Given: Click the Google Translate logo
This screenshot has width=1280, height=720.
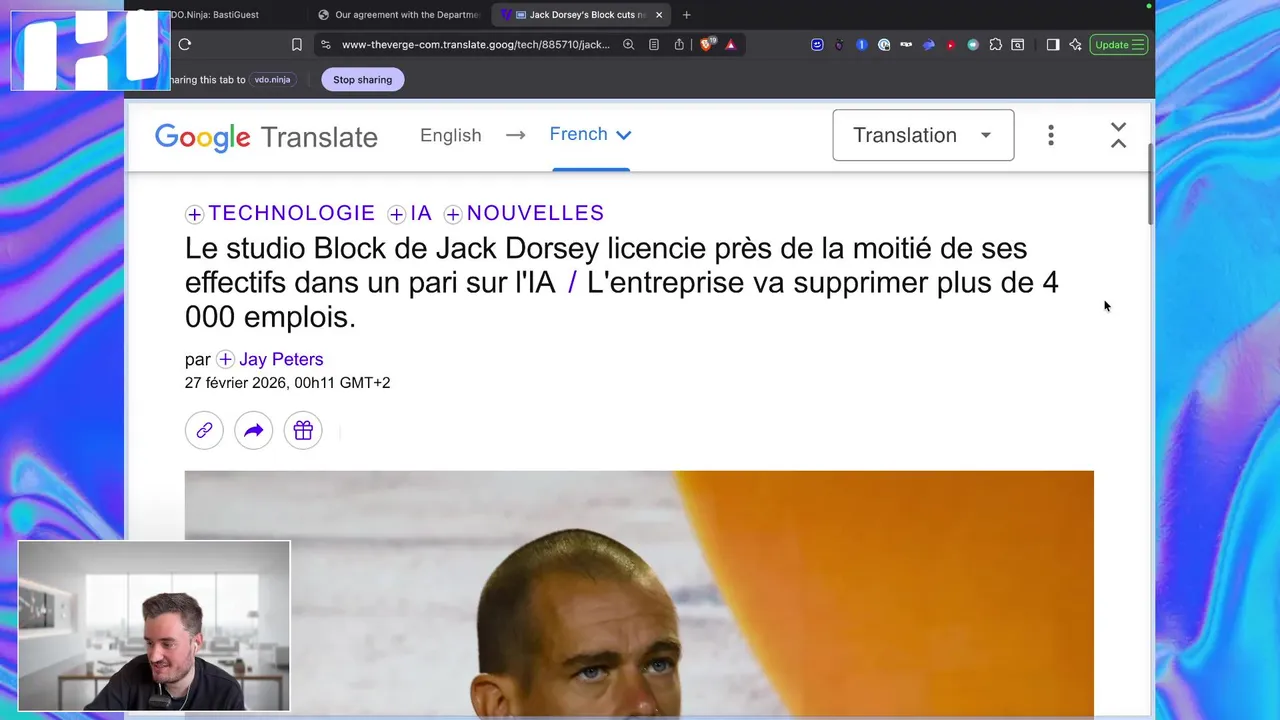Looking at the screenshot, I should 266,137.
